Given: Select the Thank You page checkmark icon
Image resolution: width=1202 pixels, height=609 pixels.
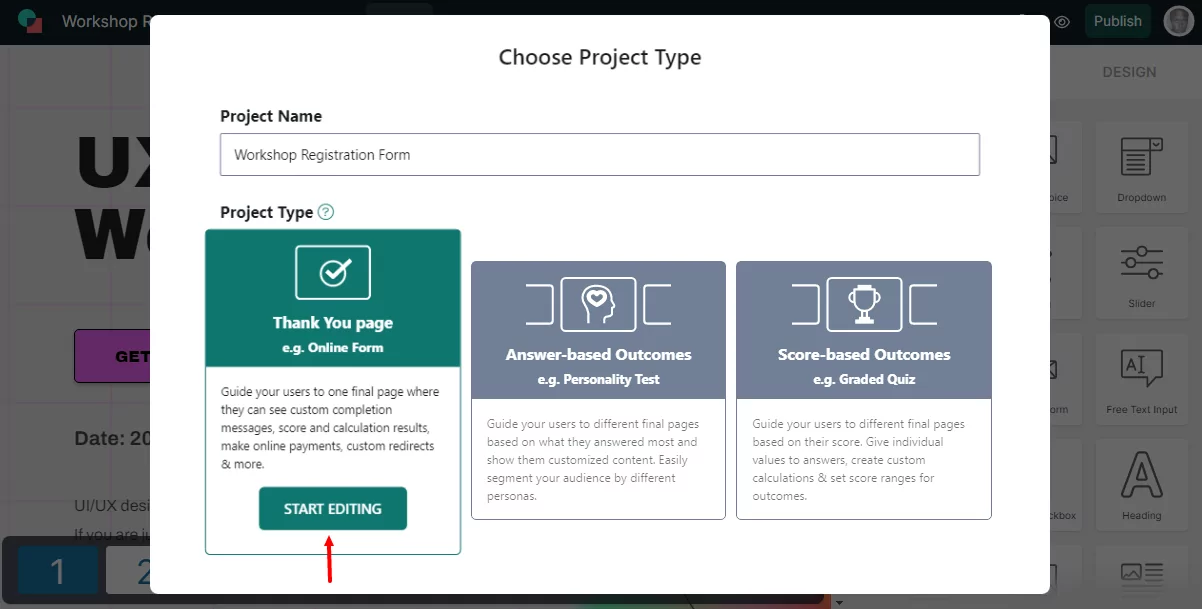Looking at the screenshot, I should (333, 272).
